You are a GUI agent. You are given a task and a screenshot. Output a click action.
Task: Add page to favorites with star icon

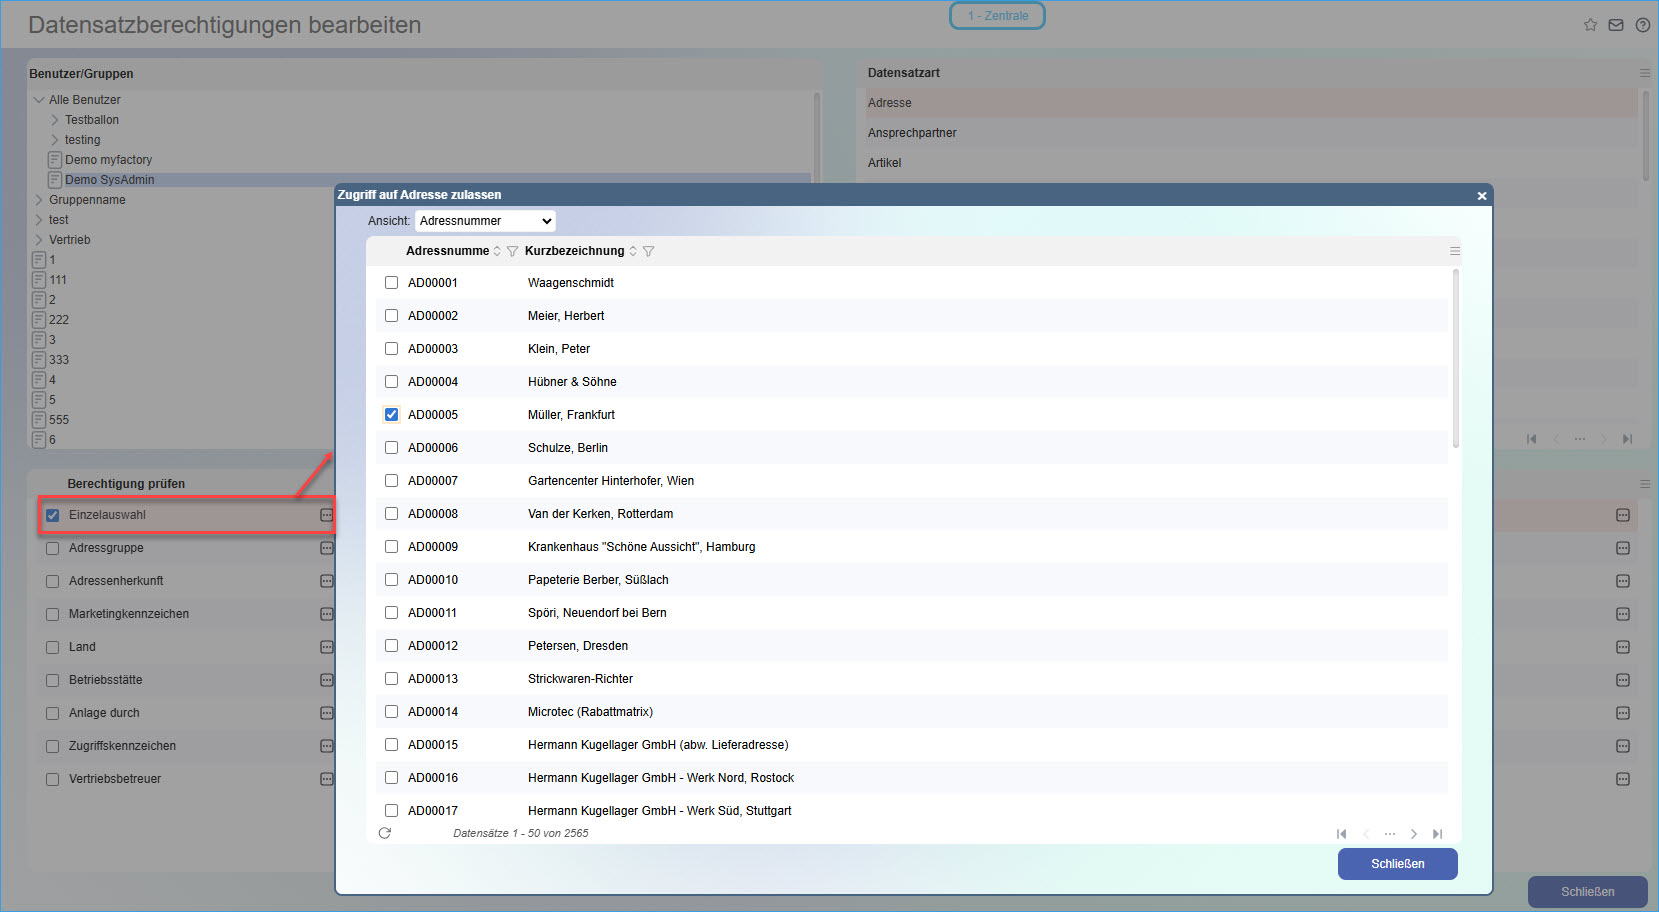(1590, 25)
